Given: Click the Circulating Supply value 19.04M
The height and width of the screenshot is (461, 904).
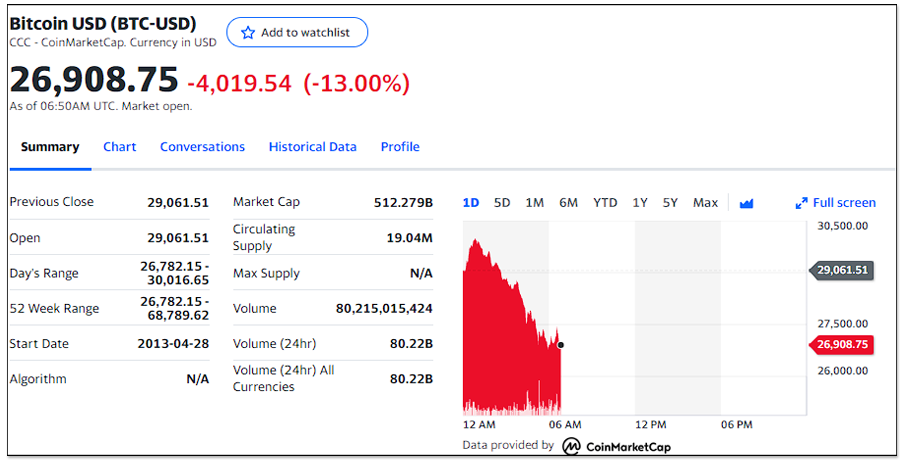Looking at the screenshot, I should pos(409,238).
